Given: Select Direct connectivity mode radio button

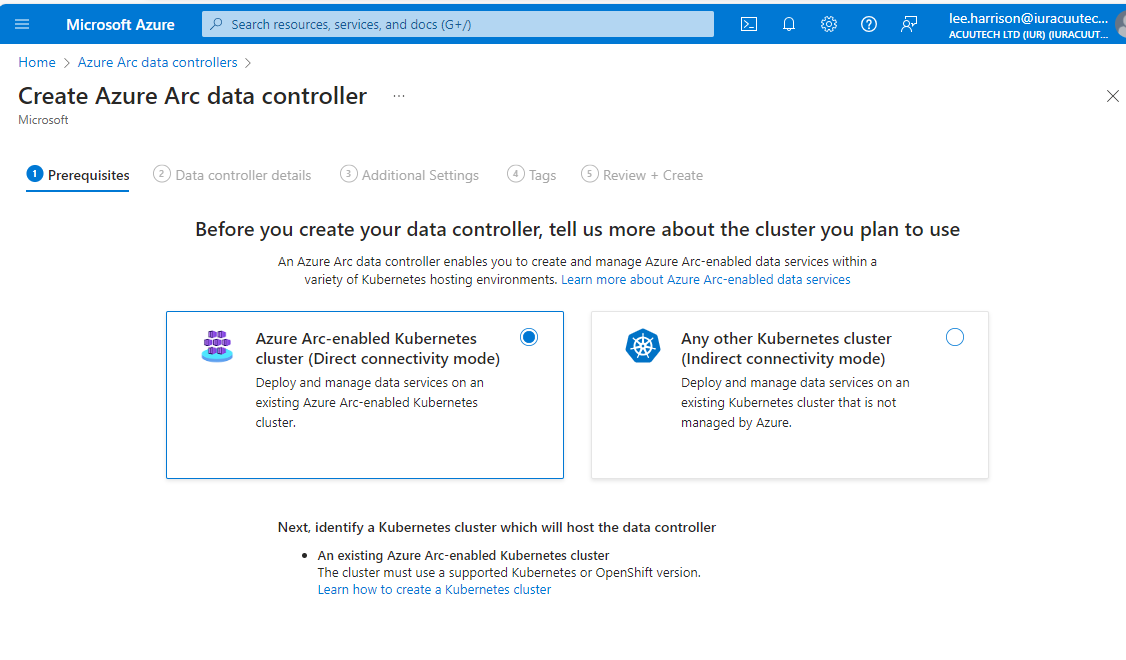Looking at the screenshot, I should click(528, 338).
